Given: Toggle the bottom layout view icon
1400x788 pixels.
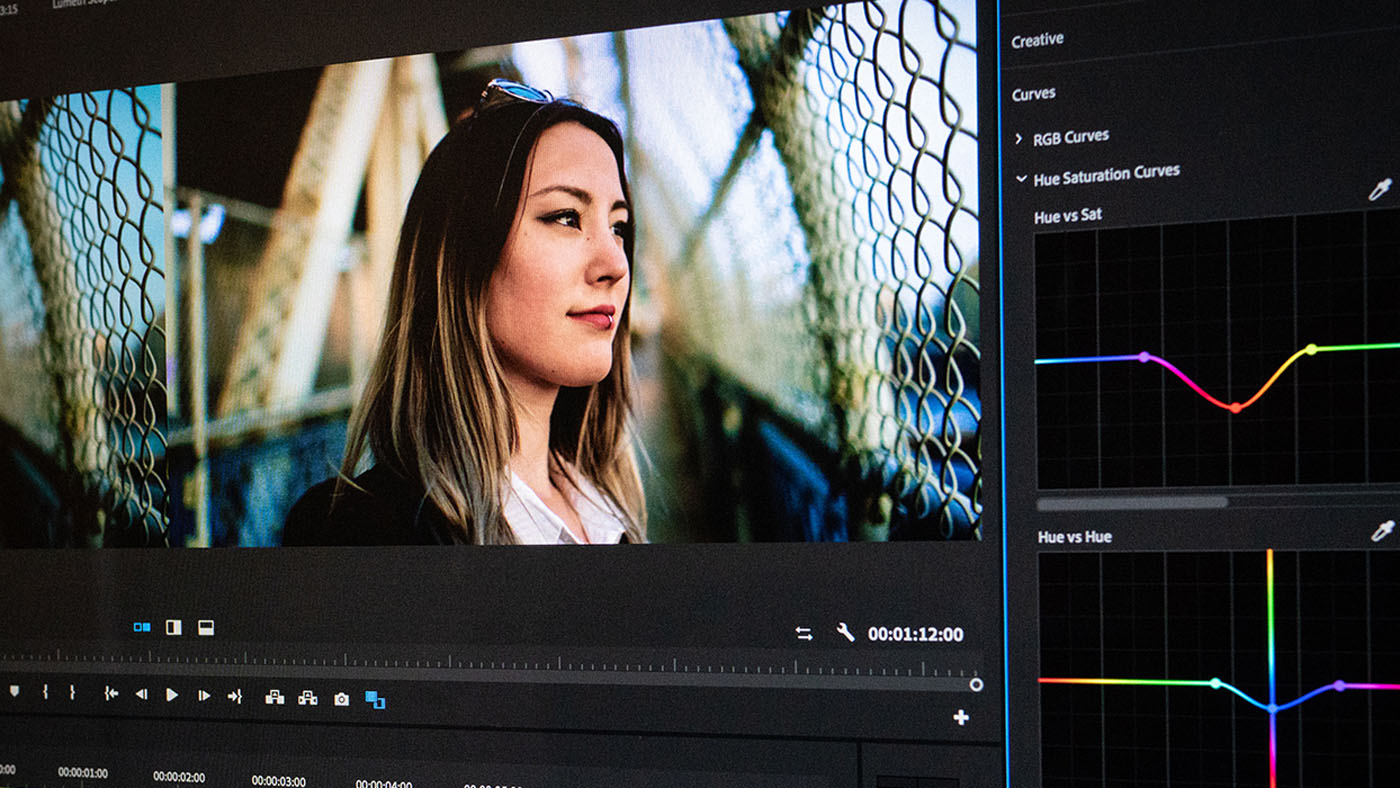Looking at the screenshot, I should click(206, 627).
